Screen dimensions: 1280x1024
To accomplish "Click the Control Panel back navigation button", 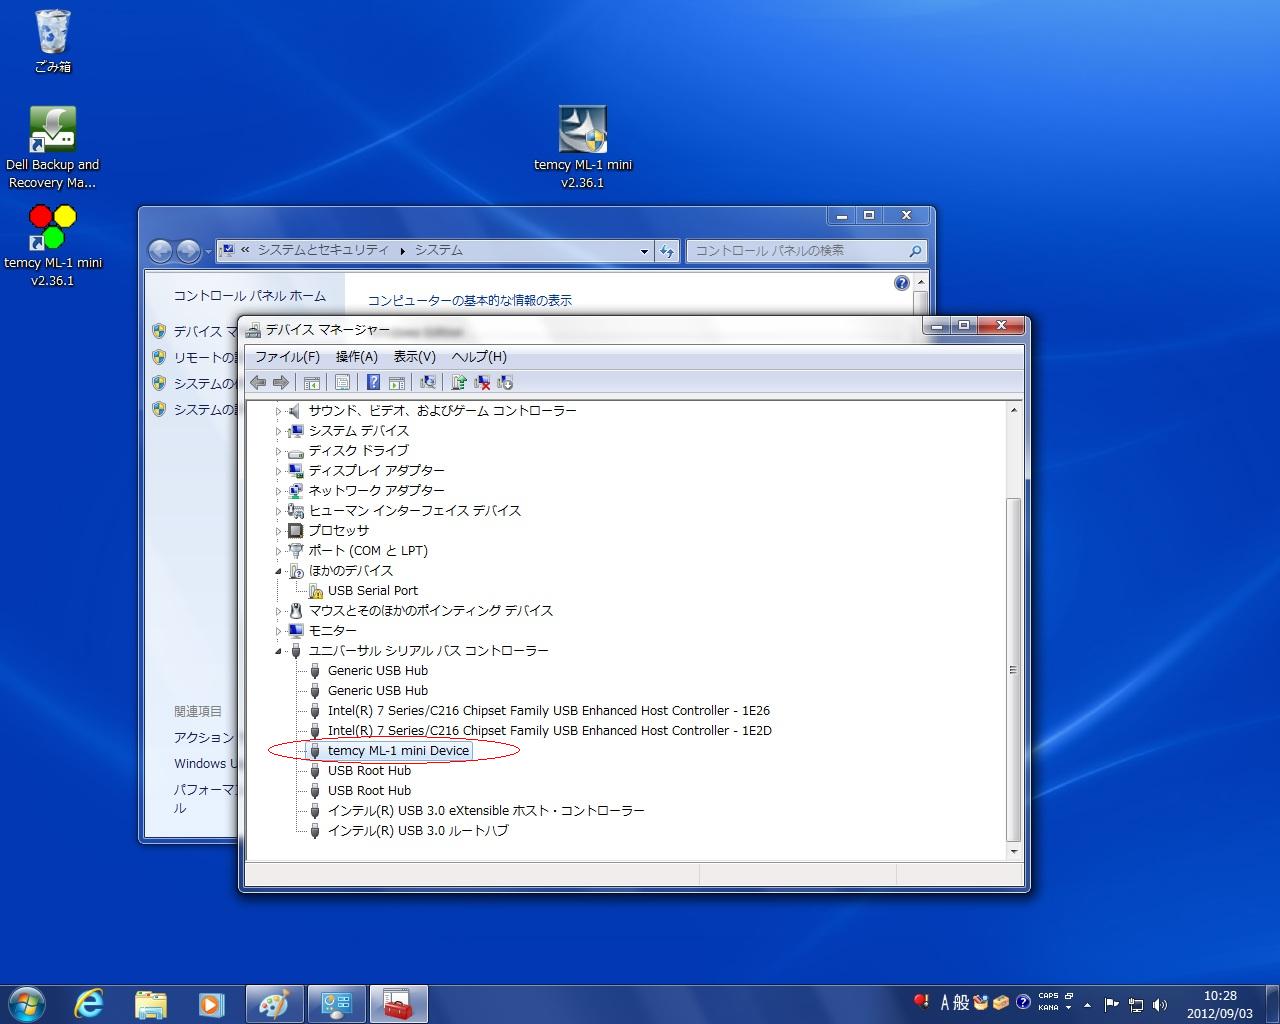I will tap(161, 251).
